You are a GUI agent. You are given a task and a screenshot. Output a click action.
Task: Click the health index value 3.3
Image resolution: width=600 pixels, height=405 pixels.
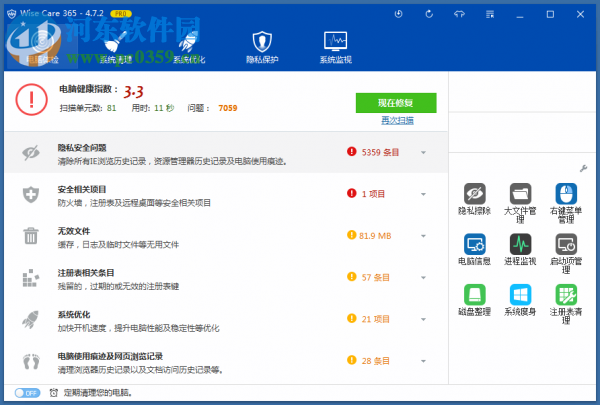pos(133,92)
